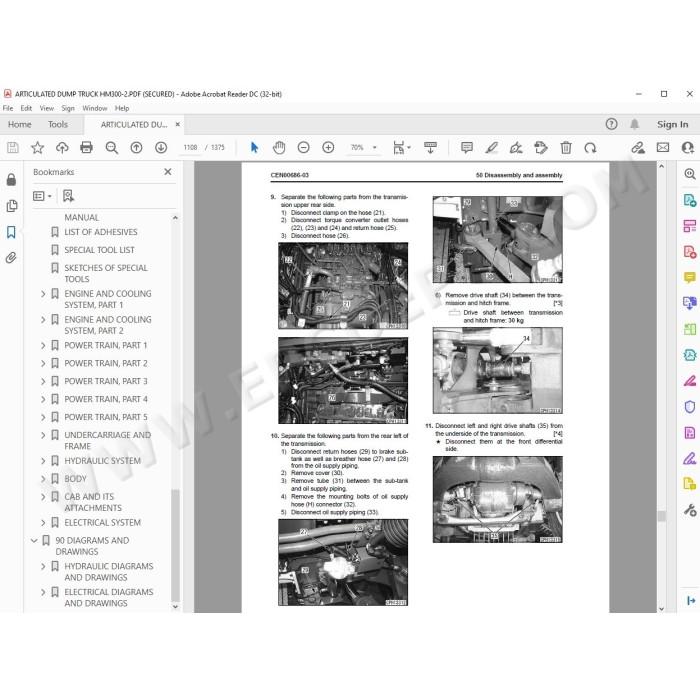The image size is (700, 700).
Task: Select the Highlight text pen tool
Action: coord(492,147)
